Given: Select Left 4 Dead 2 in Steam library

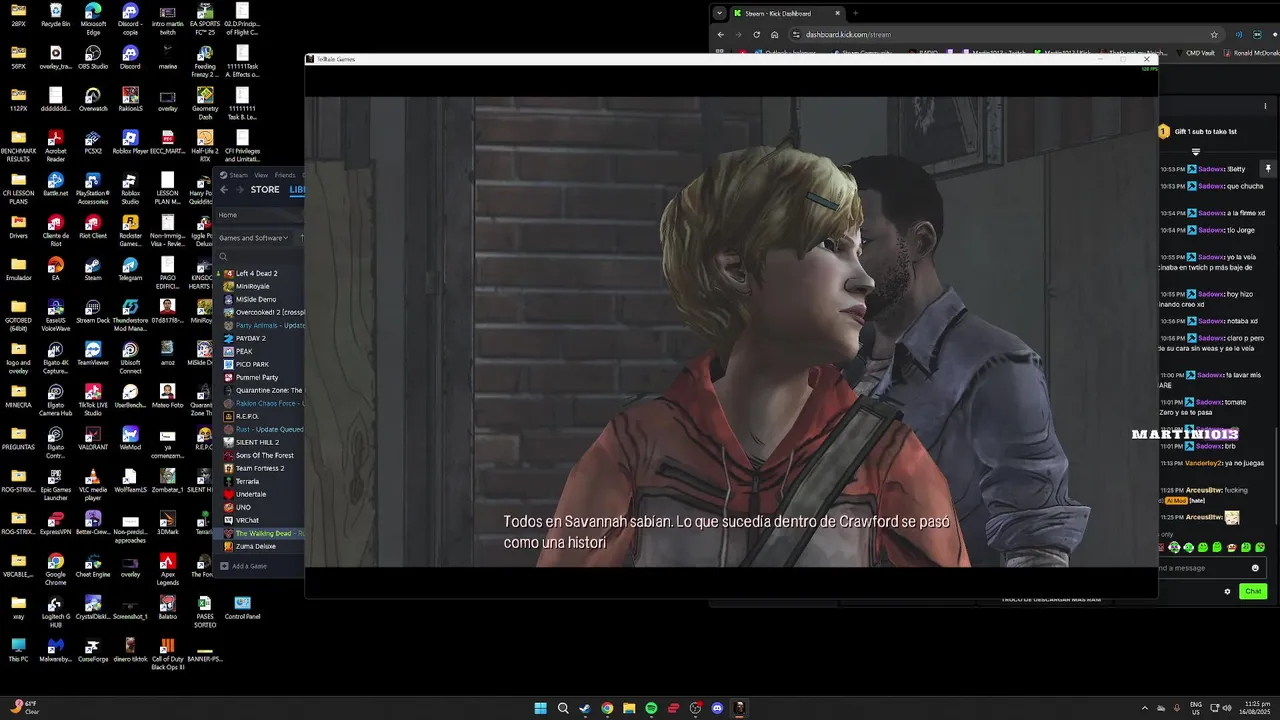Looking at the screenshot, I should pyautogui.click(x=256, y=273).
